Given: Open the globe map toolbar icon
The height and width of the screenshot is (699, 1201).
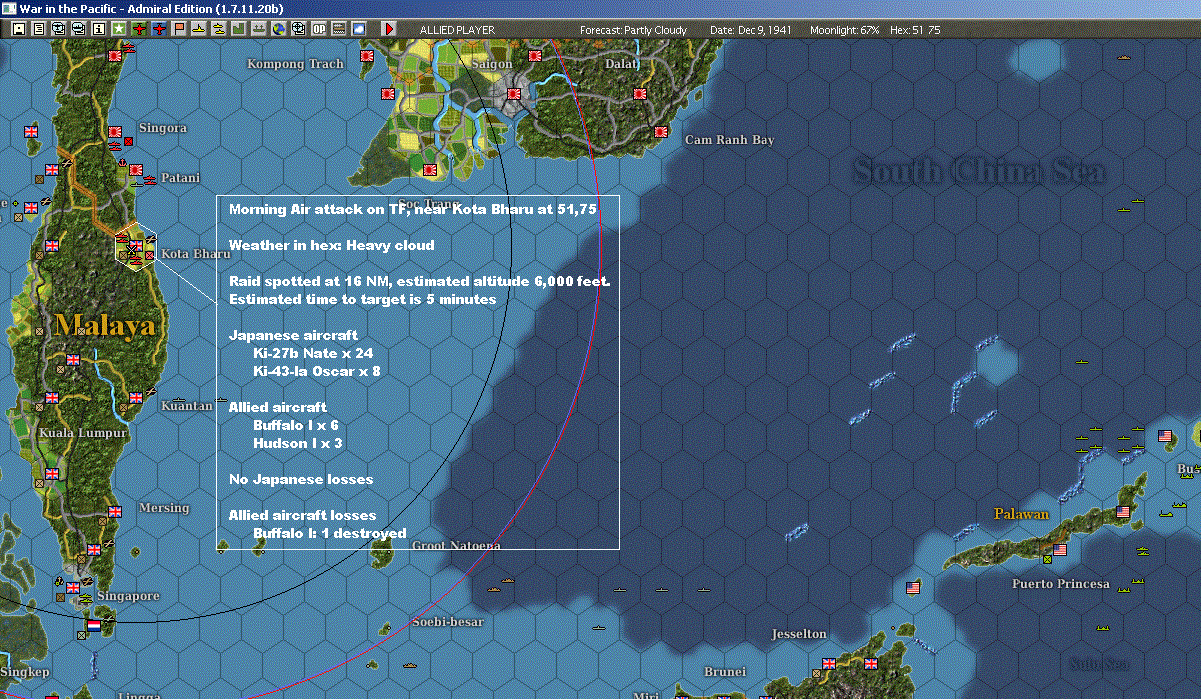Looking at the screenshot, I should [278, 29].
